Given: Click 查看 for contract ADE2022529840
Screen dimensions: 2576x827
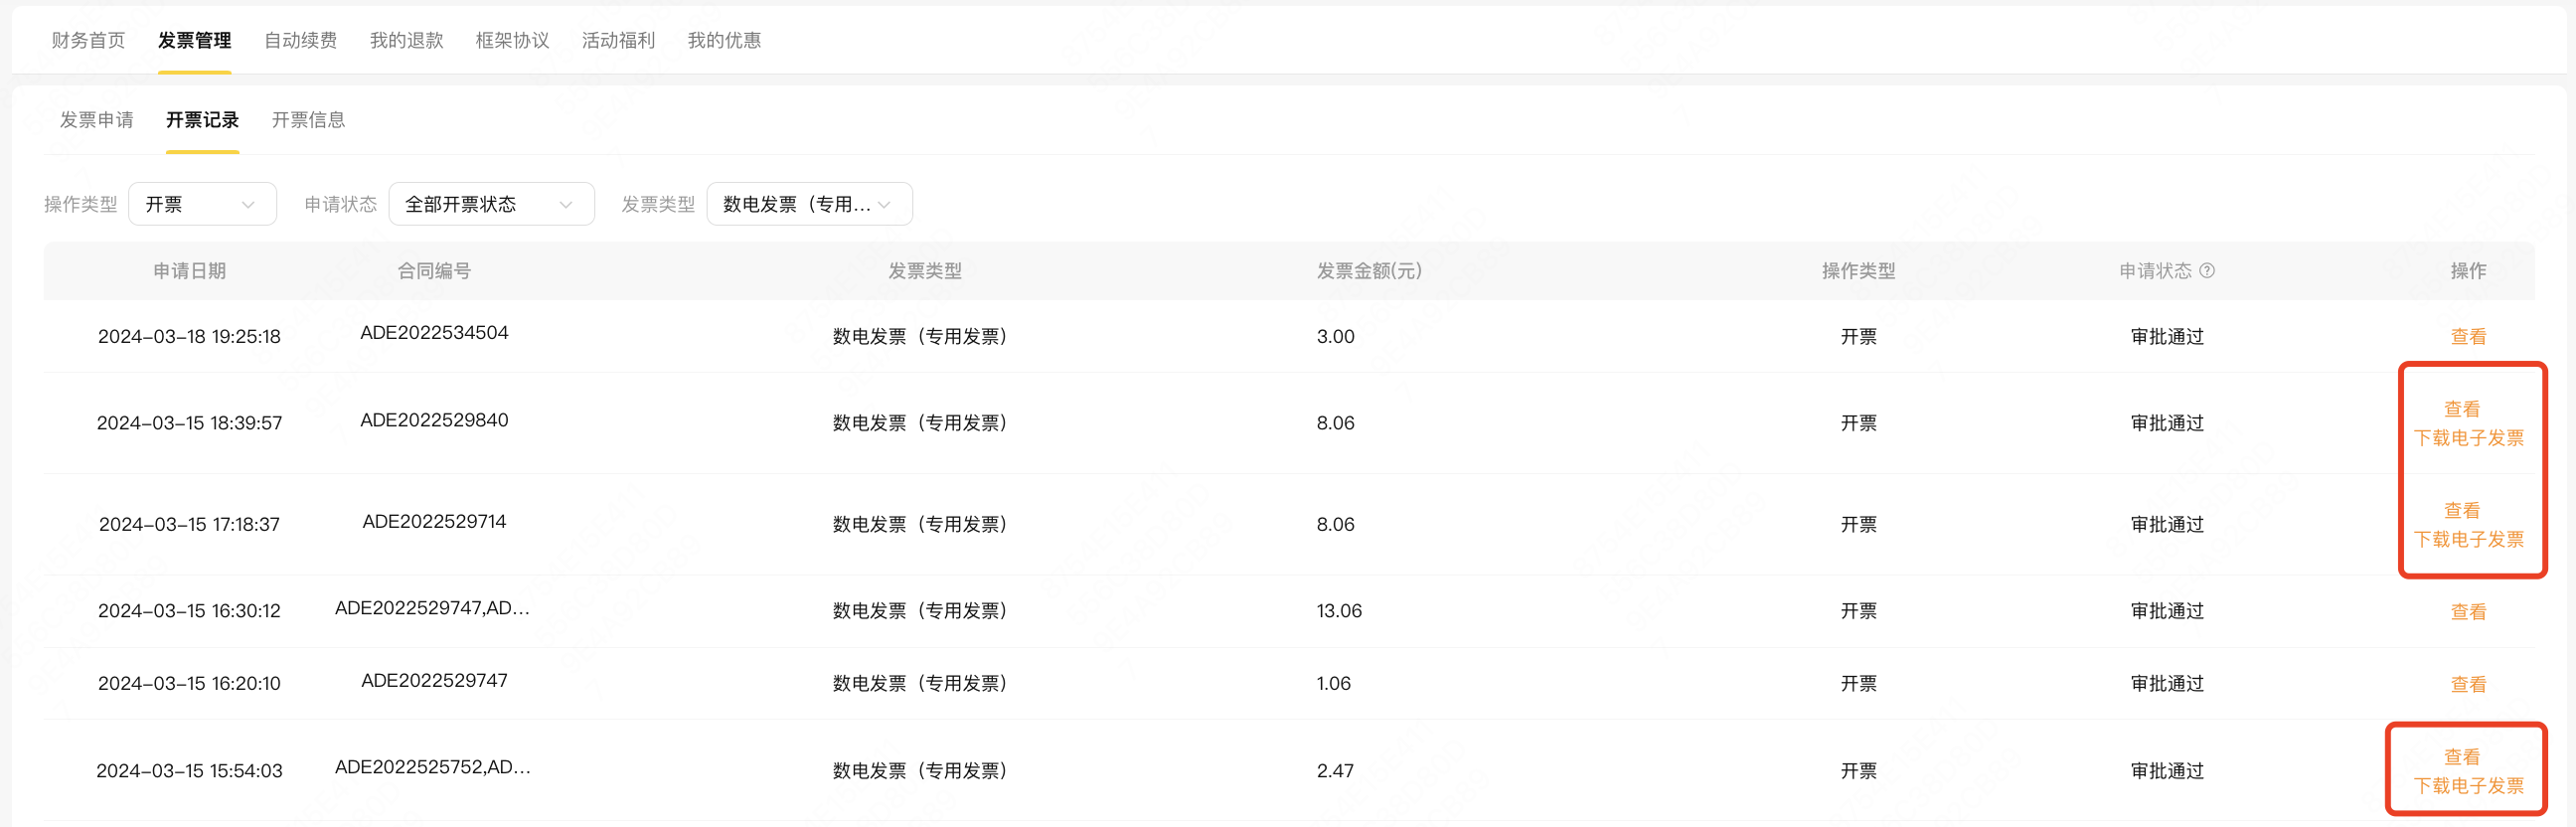Looking at the screenshot, I should click(2462, 409).
